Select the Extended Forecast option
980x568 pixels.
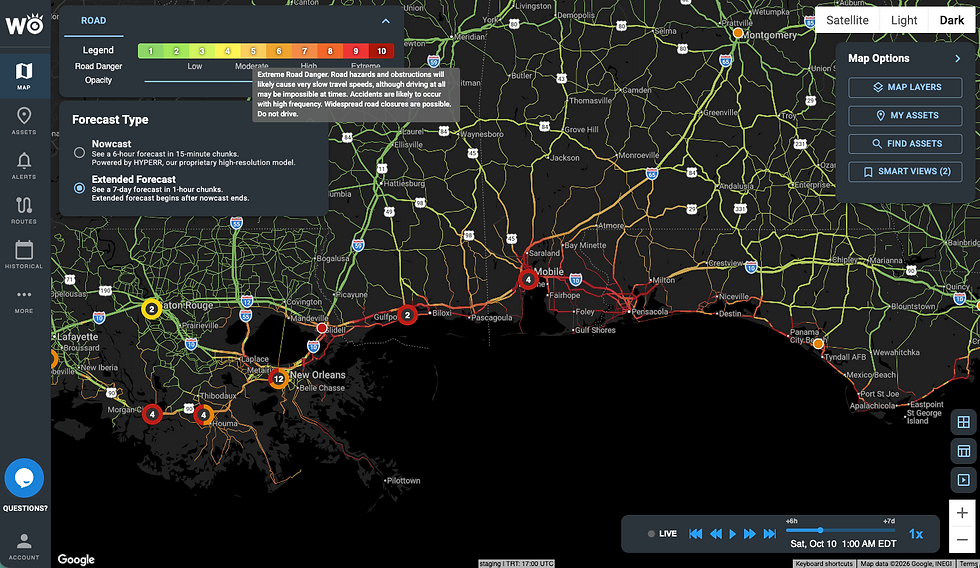click(x=79, y=187)
